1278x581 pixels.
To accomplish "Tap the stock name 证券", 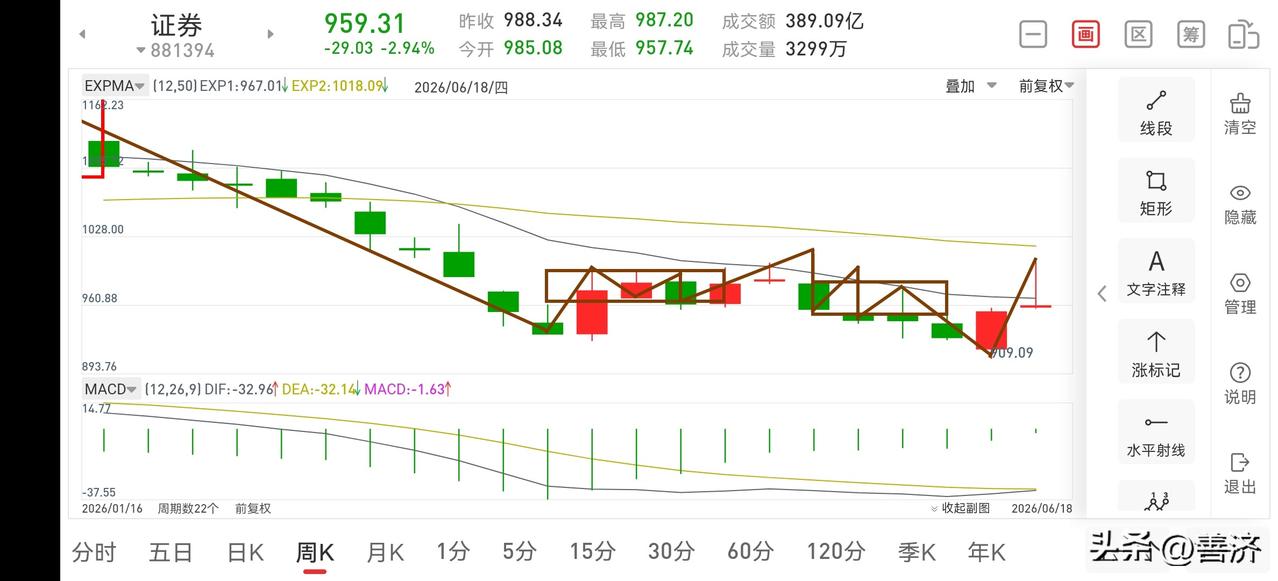I will (176, 24).
